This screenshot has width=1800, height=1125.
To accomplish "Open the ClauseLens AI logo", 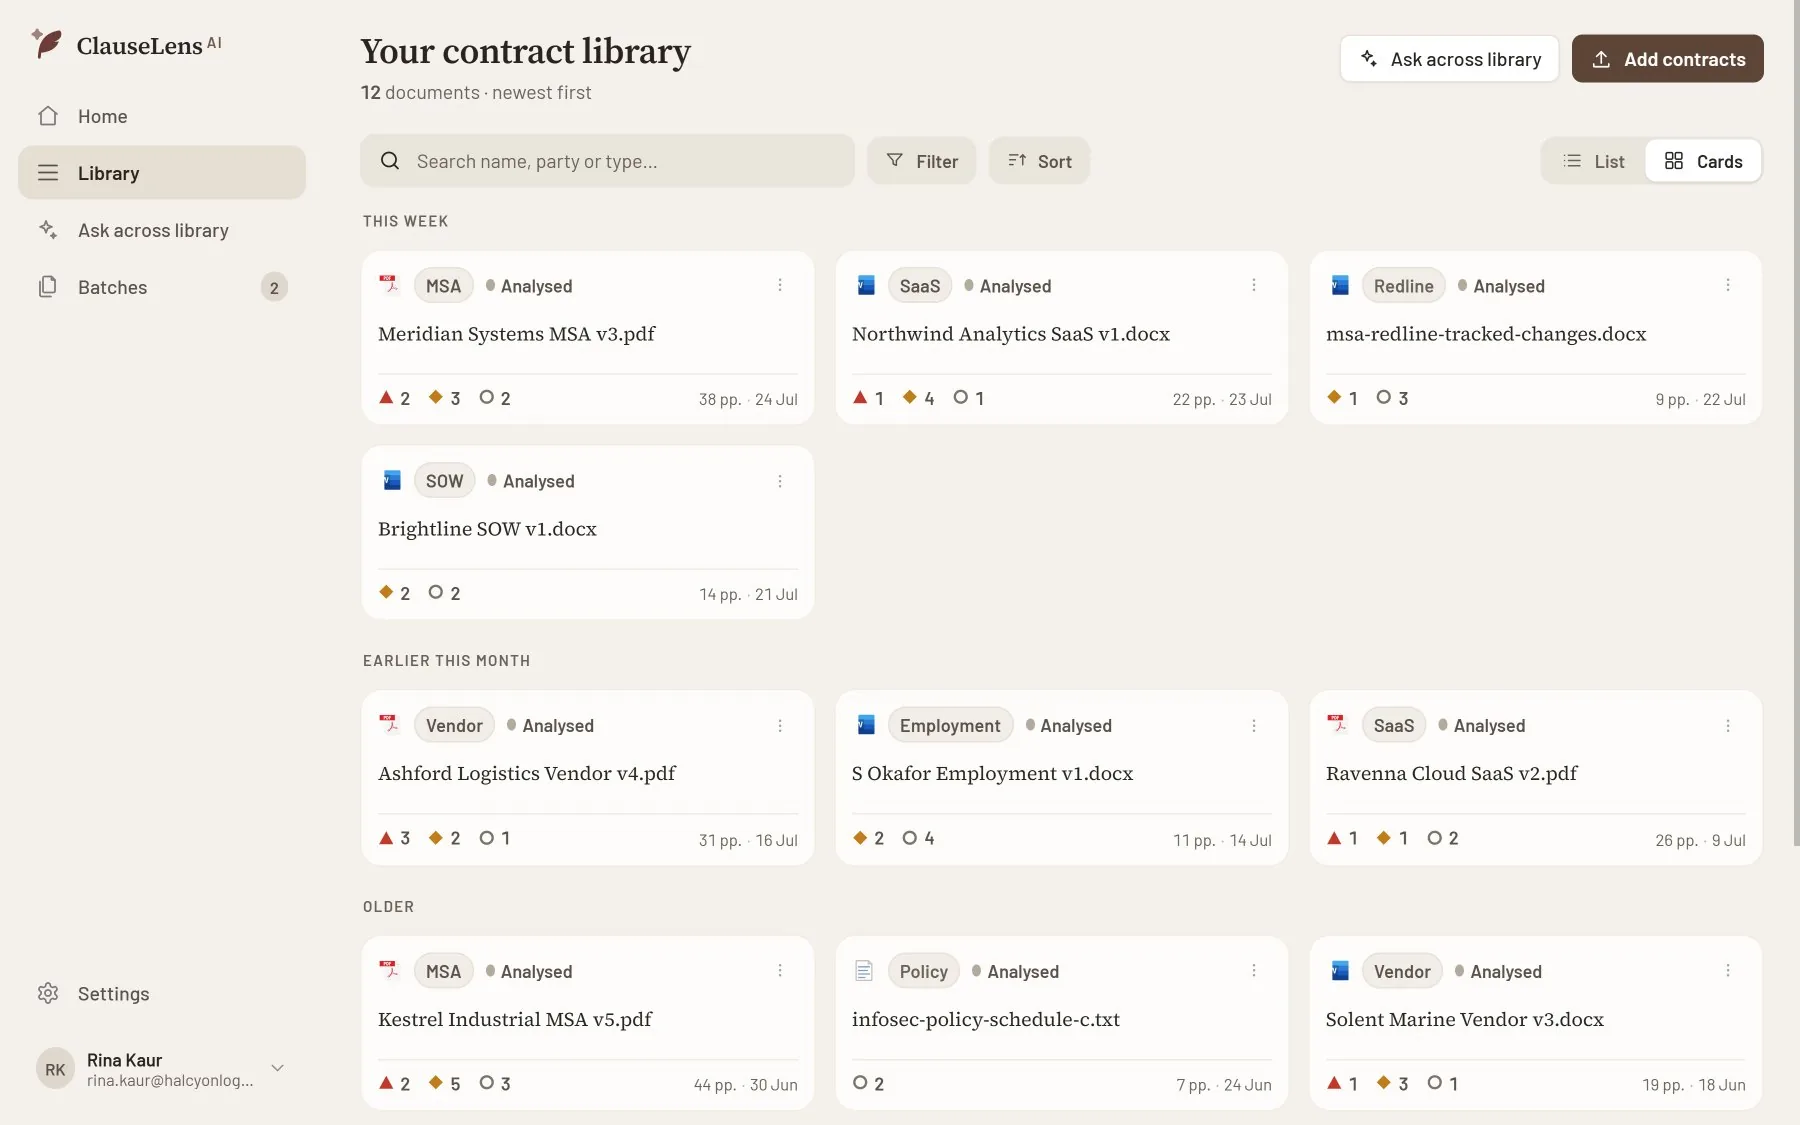I will click(x=127, y=45).
